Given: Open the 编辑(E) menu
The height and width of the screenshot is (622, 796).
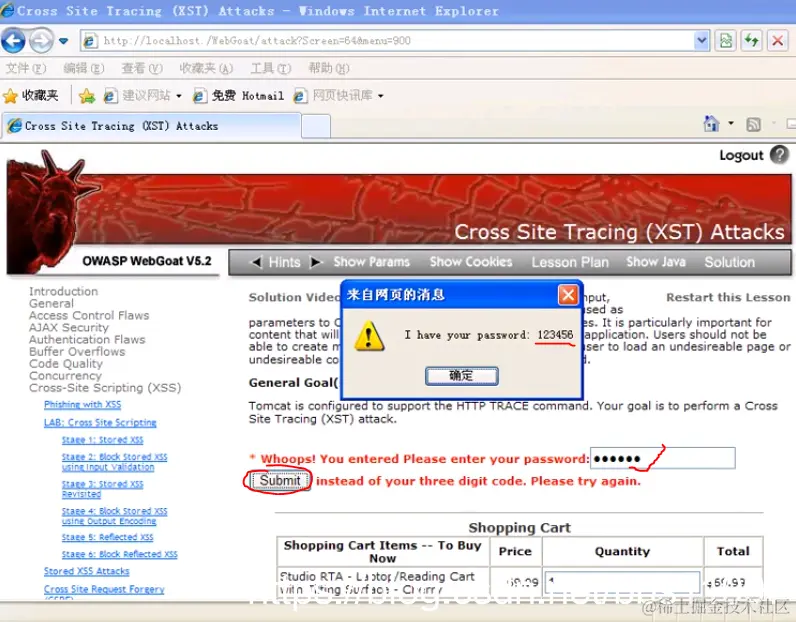Looking at the screenshot, I should [x=84, y=68].
